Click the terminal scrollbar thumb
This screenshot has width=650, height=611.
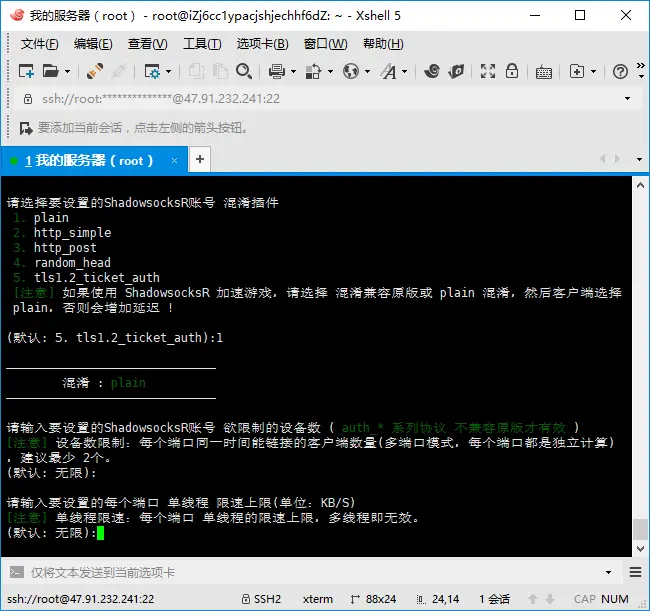[640, 529]
